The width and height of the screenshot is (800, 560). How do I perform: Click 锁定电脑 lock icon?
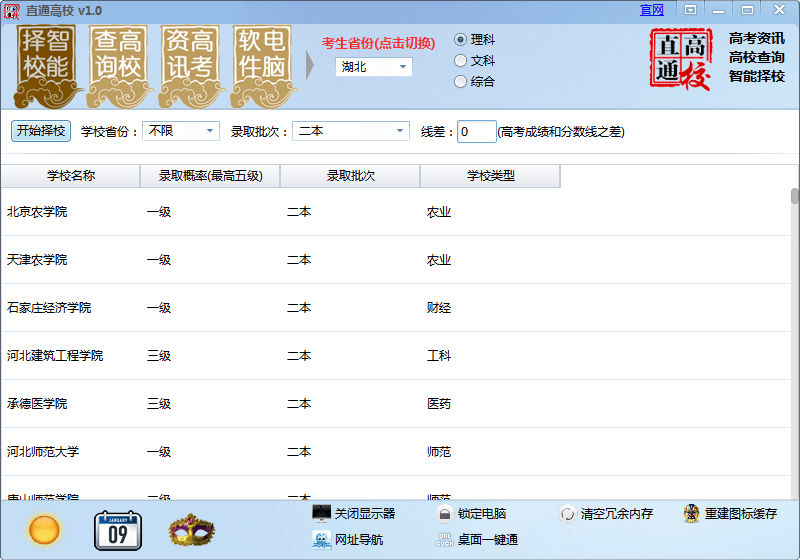coord(445,513)
